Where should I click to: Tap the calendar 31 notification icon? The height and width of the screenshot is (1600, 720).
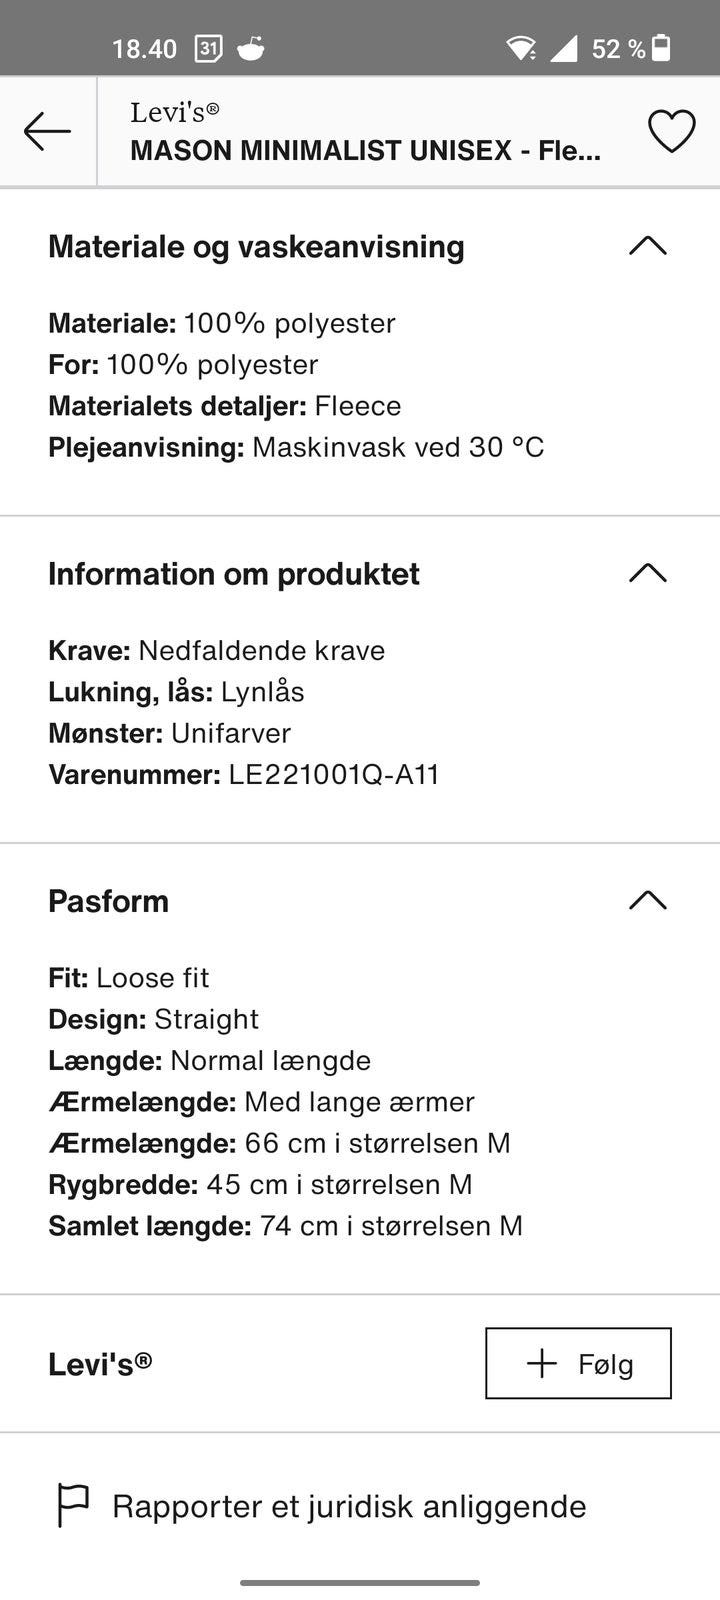[x=208, y=48]
